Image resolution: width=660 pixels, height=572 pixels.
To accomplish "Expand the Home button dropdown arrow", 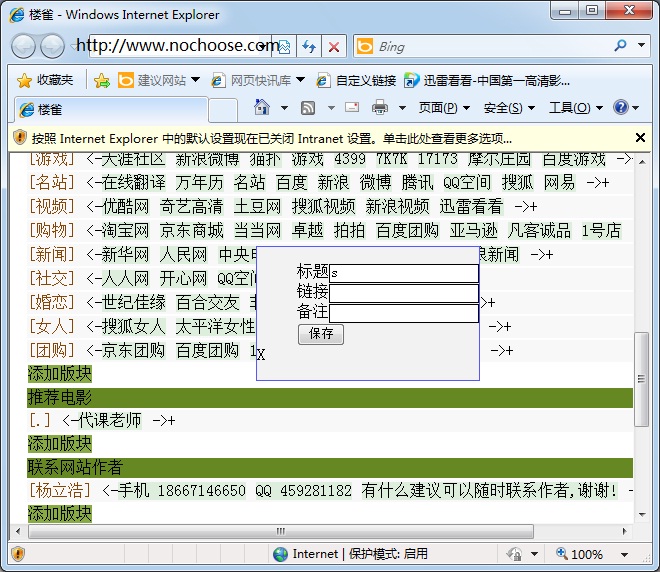I will [x=285, y=108].
